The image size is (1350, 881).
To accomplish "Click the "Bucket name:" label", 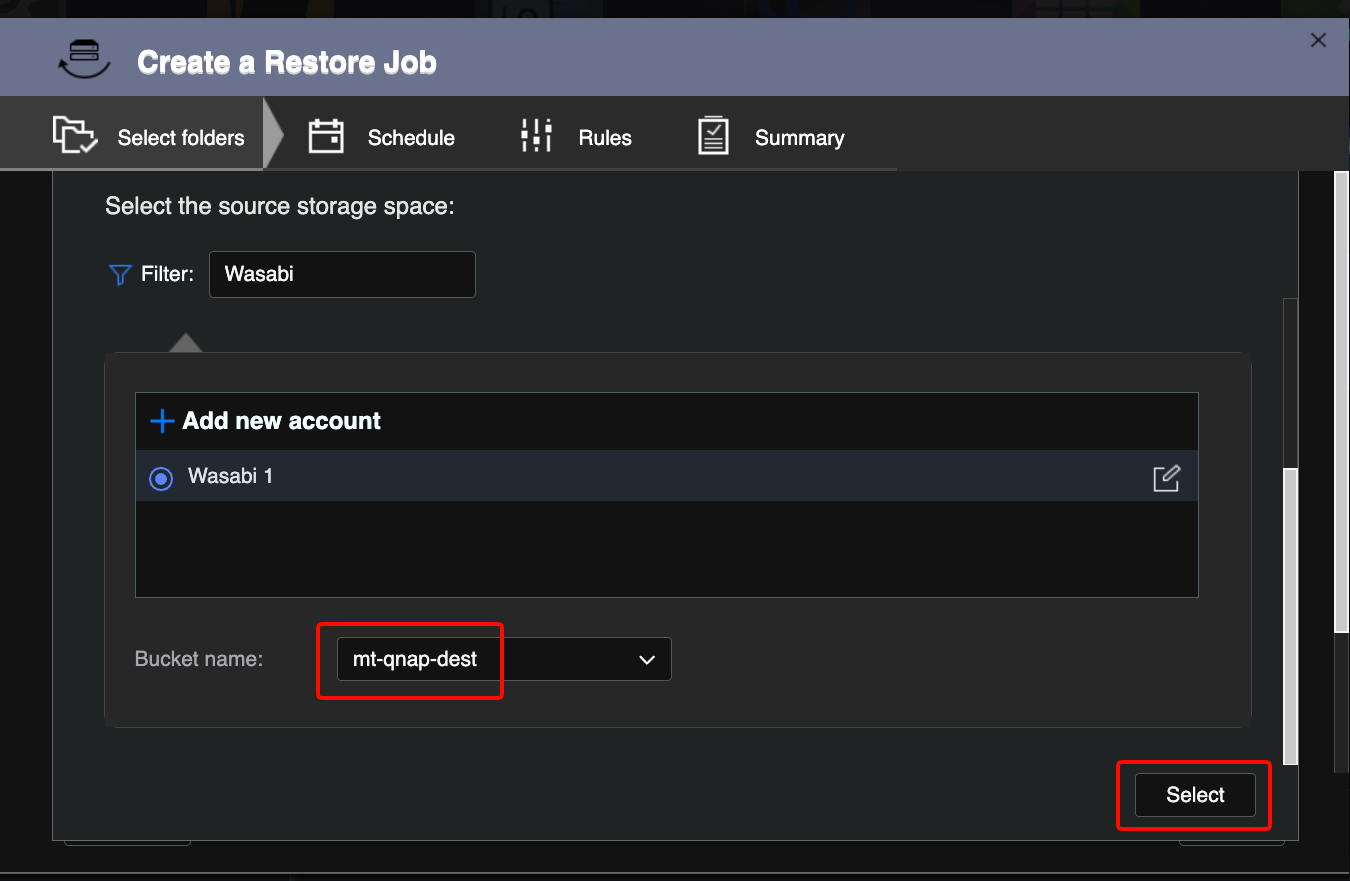I will (x=199, y=659).
